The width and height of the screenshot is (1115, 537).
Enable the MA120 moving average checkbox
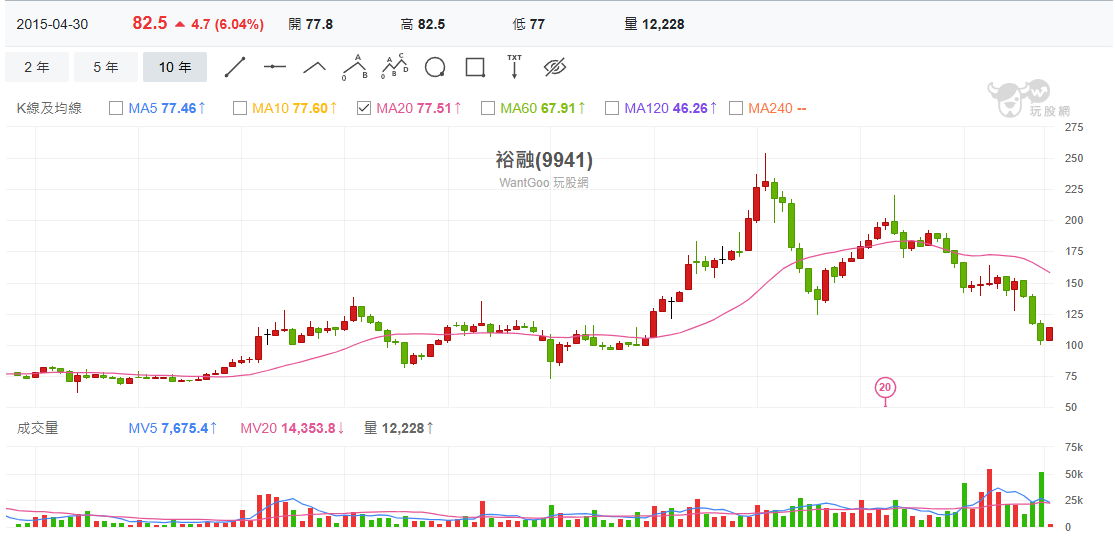pyautogui.click(x=612, y=108)
